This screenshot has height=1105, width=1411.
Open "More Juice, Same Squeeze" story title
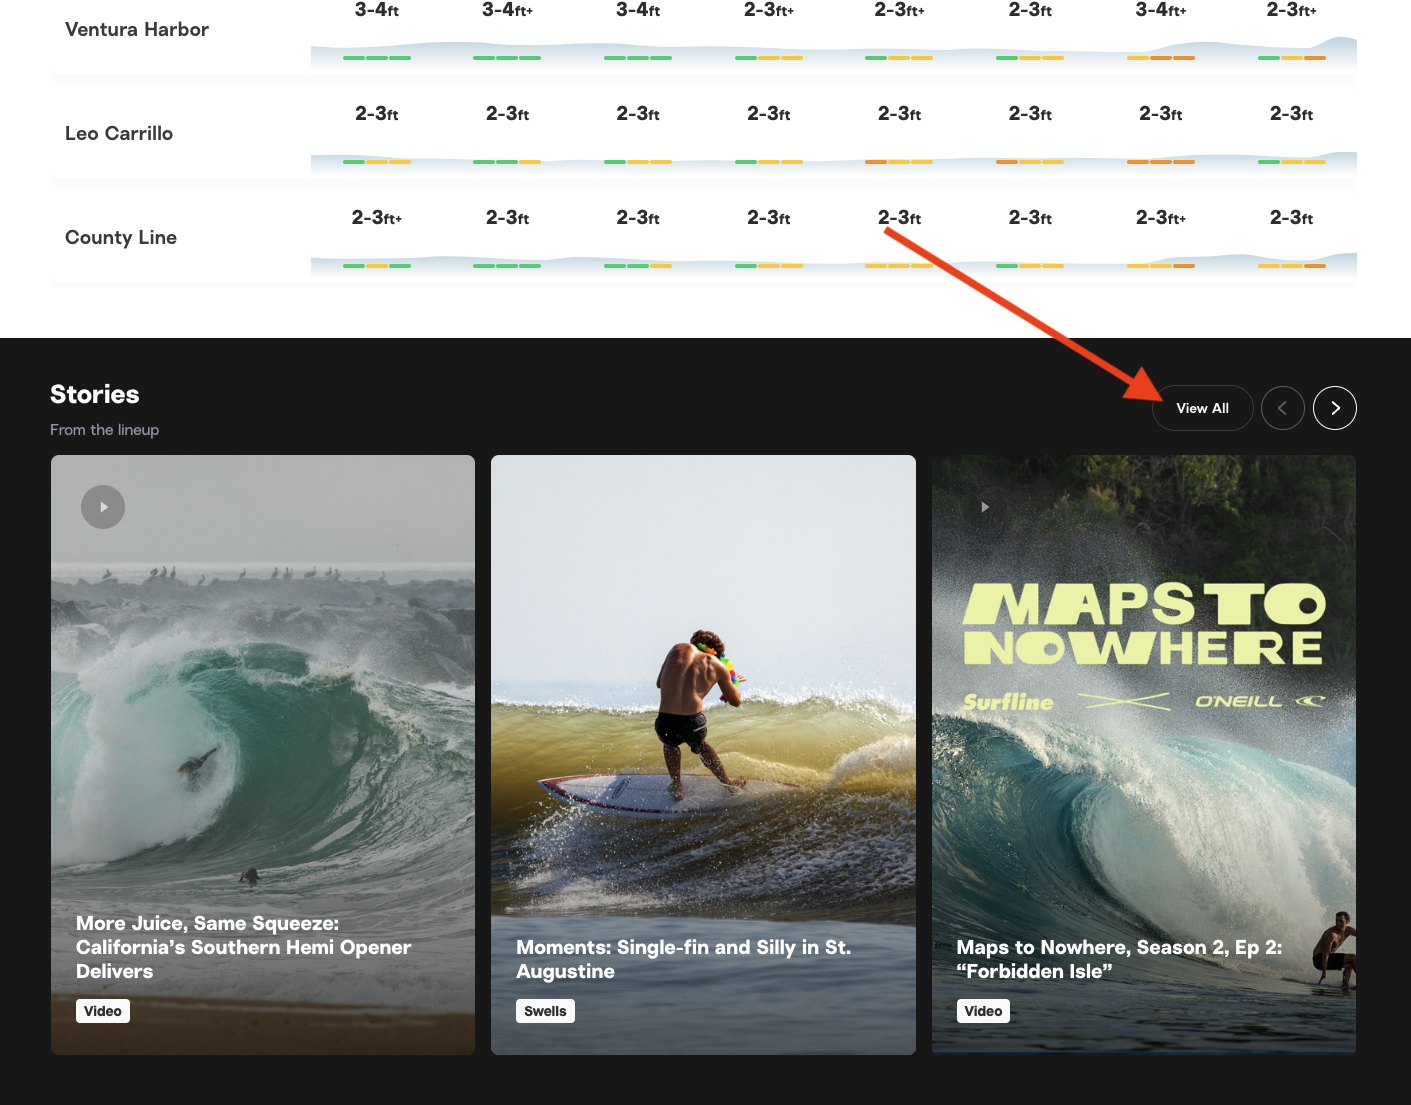click(x=243, y=947)
